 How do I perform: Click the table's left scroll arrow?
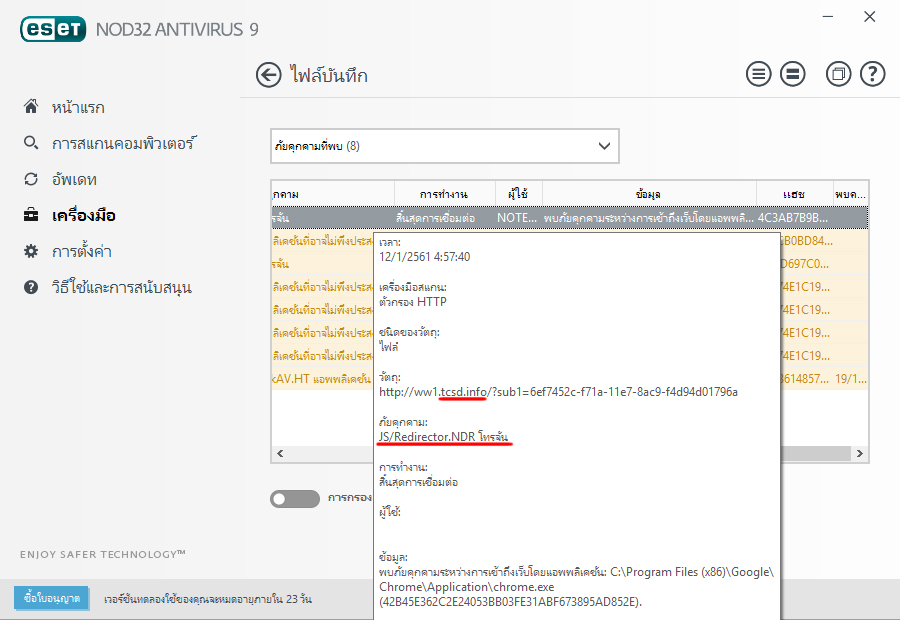coord(280,454)
